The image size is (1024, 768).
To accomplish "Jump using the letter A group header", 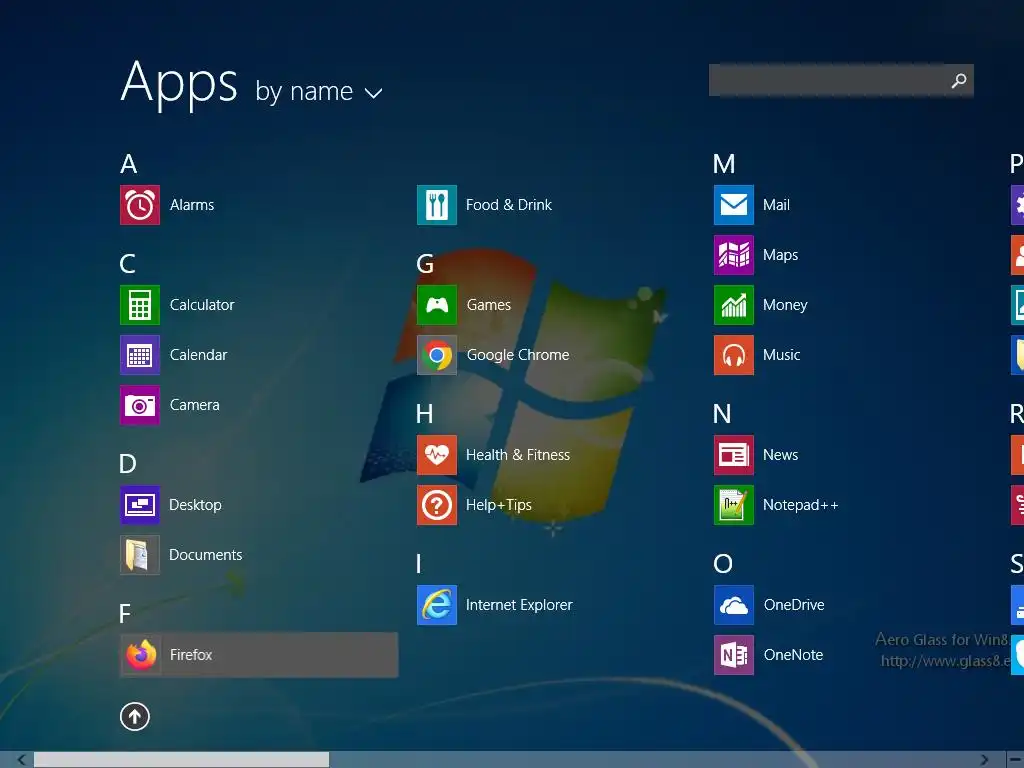I will pos(129,164).
